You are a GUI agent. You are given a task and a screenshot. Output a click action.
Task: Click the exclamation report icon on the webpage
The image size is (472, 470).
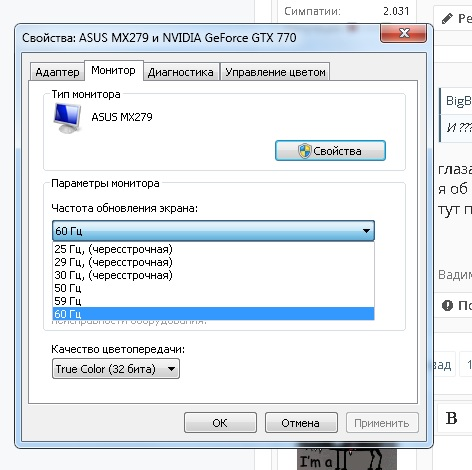(x=447, y=305)
